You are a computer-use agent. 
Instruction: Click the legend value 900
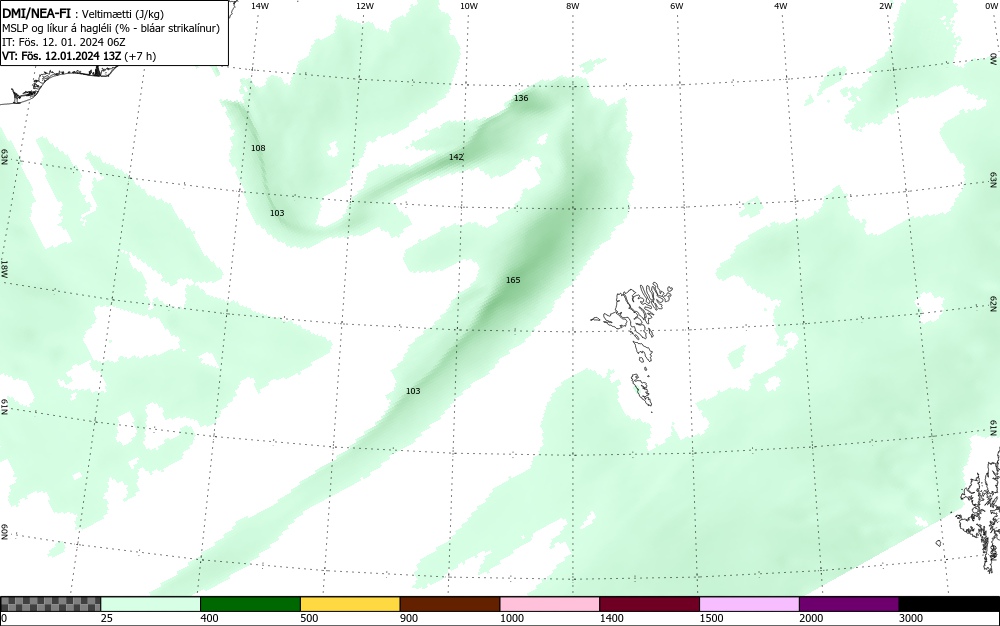(409, 618)
